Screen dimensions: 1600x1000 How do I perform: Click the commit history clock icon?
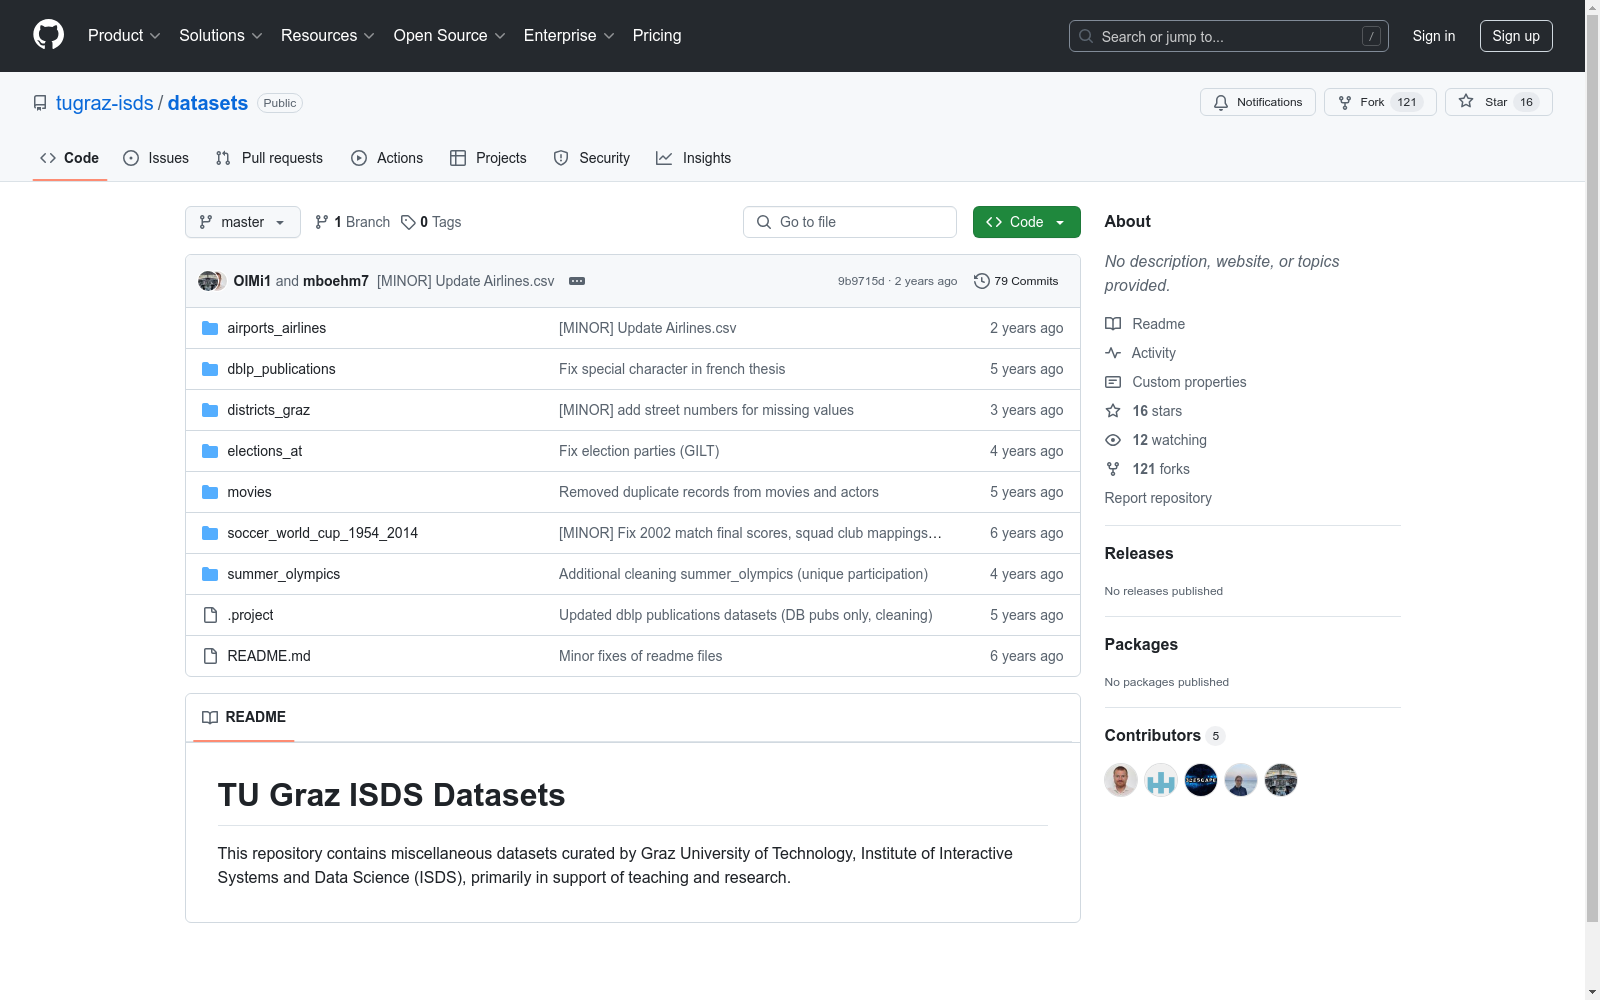pyautogui.click(x=982, y=281)
